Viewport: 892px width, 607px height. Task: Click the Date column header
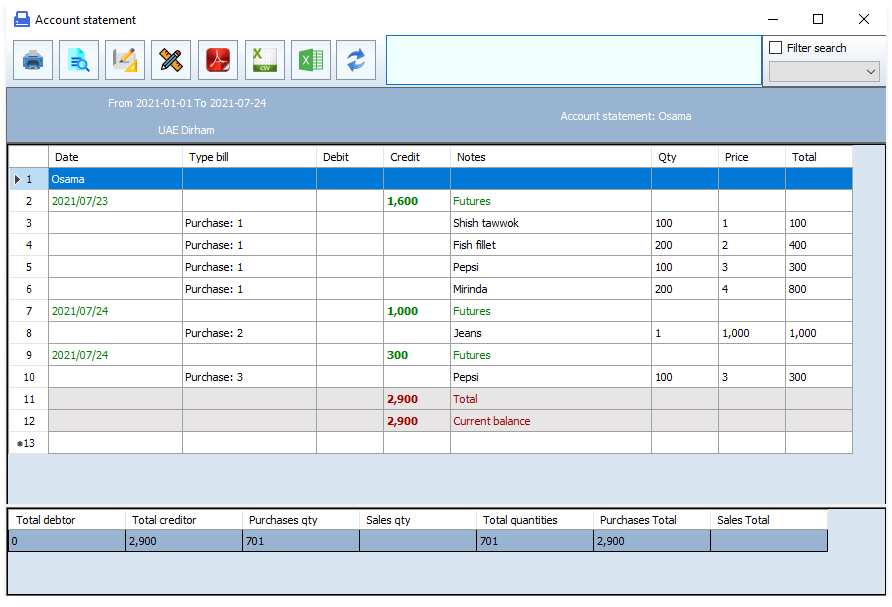tap(115, 157)
